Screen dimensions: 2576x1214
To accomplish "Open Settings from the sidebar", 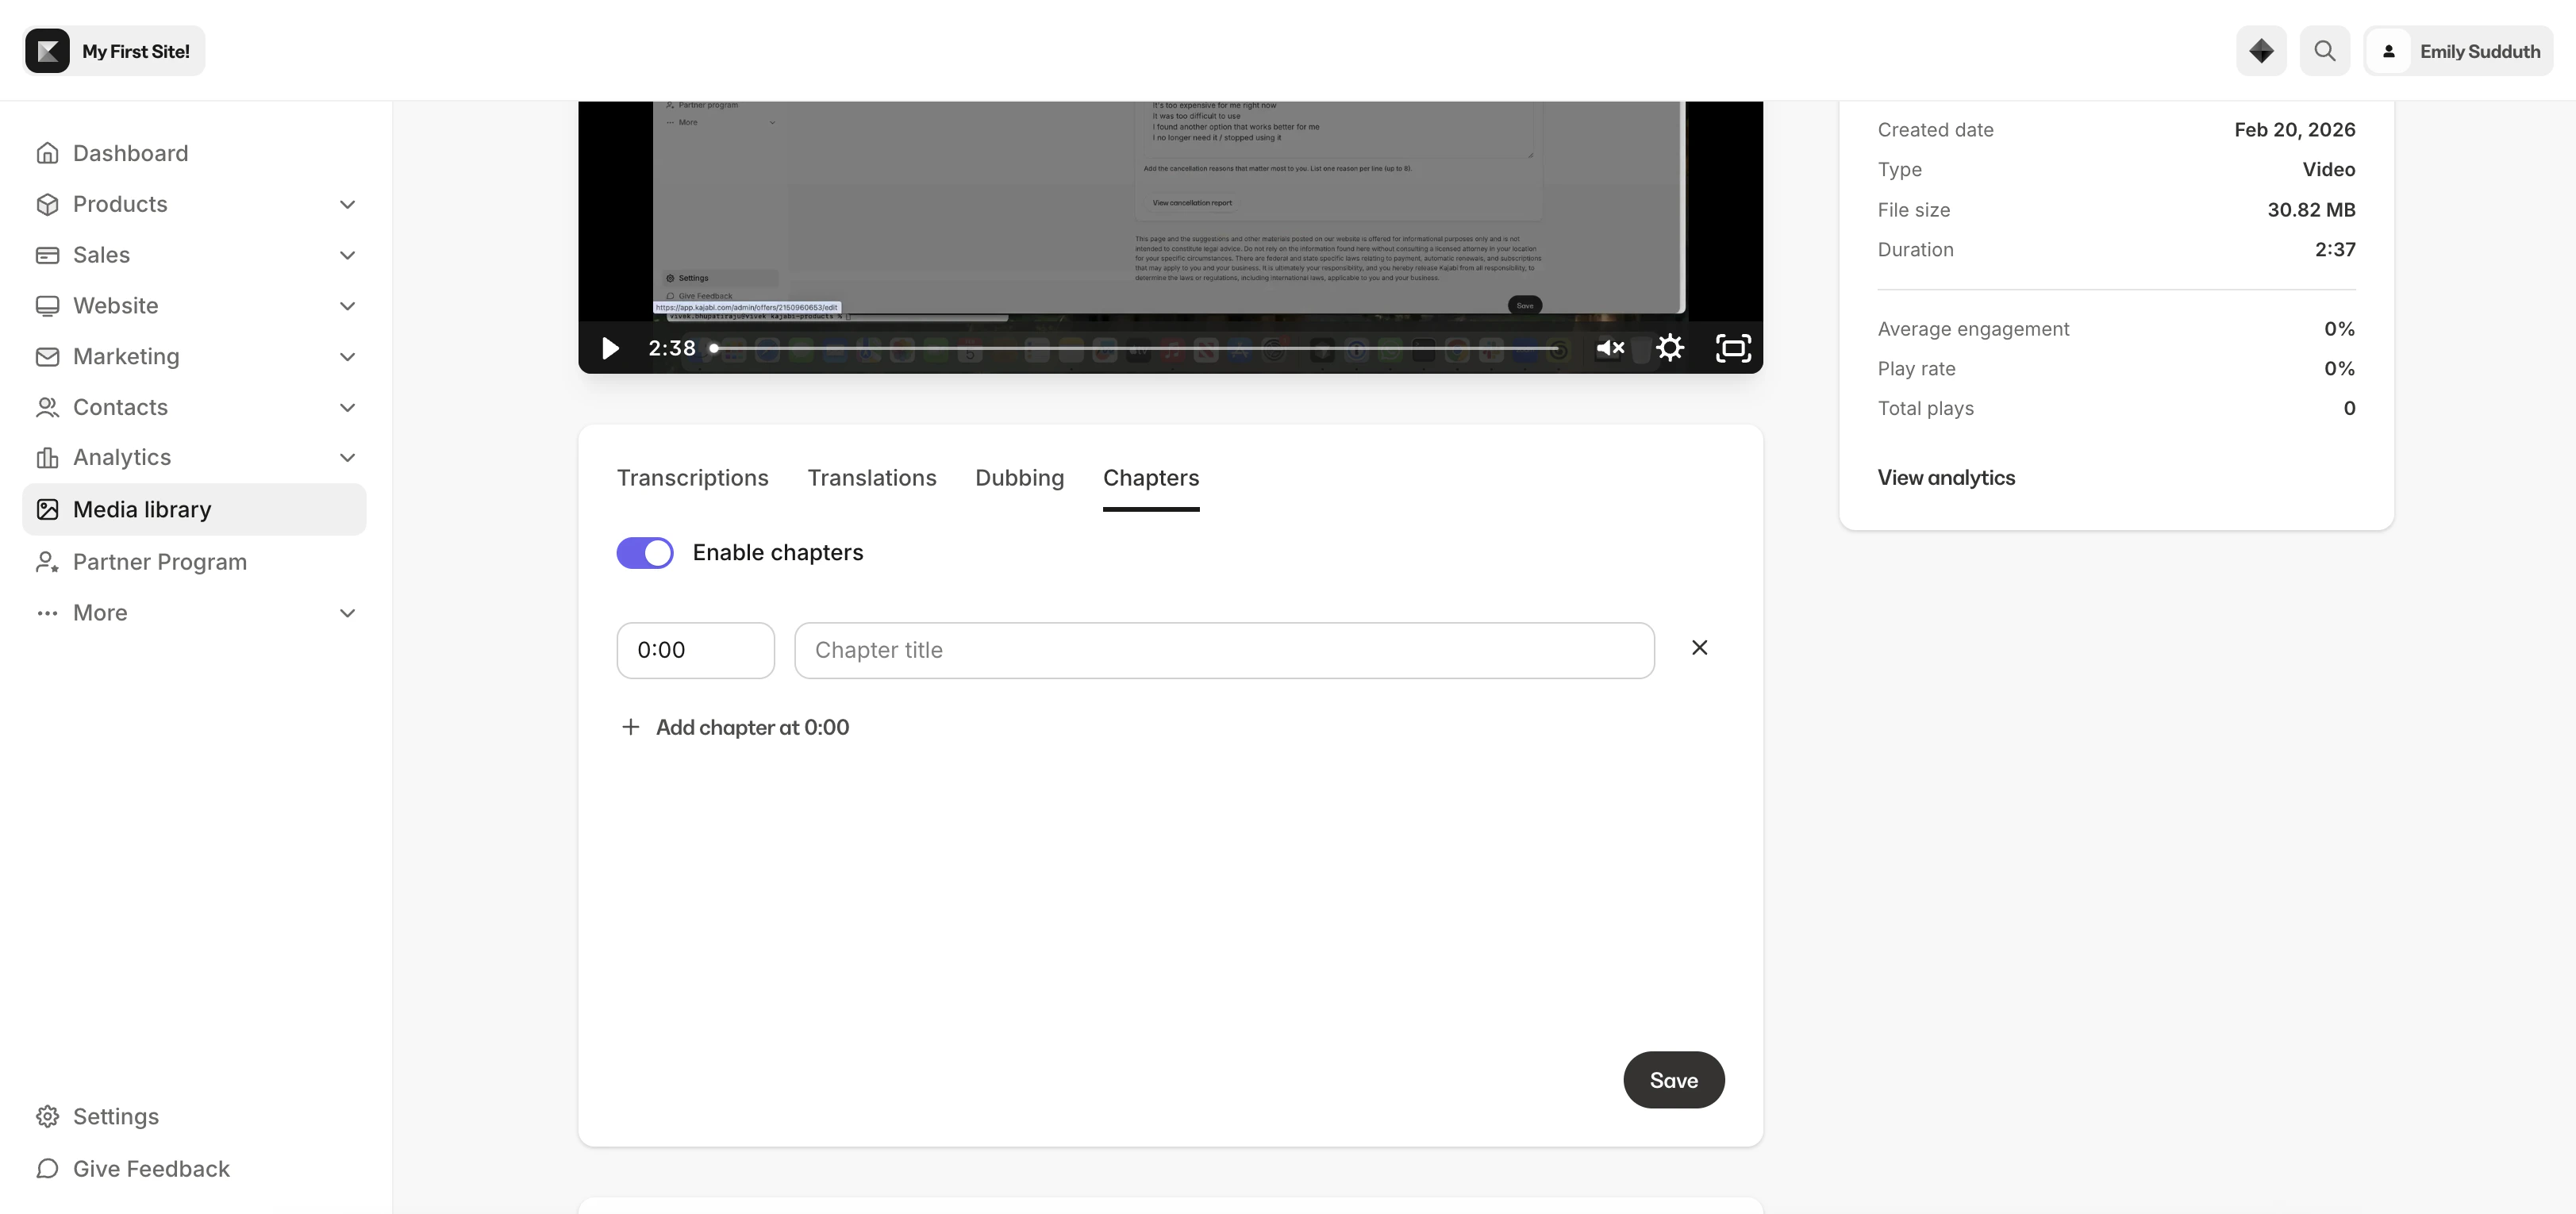I will pos(116,1116).
